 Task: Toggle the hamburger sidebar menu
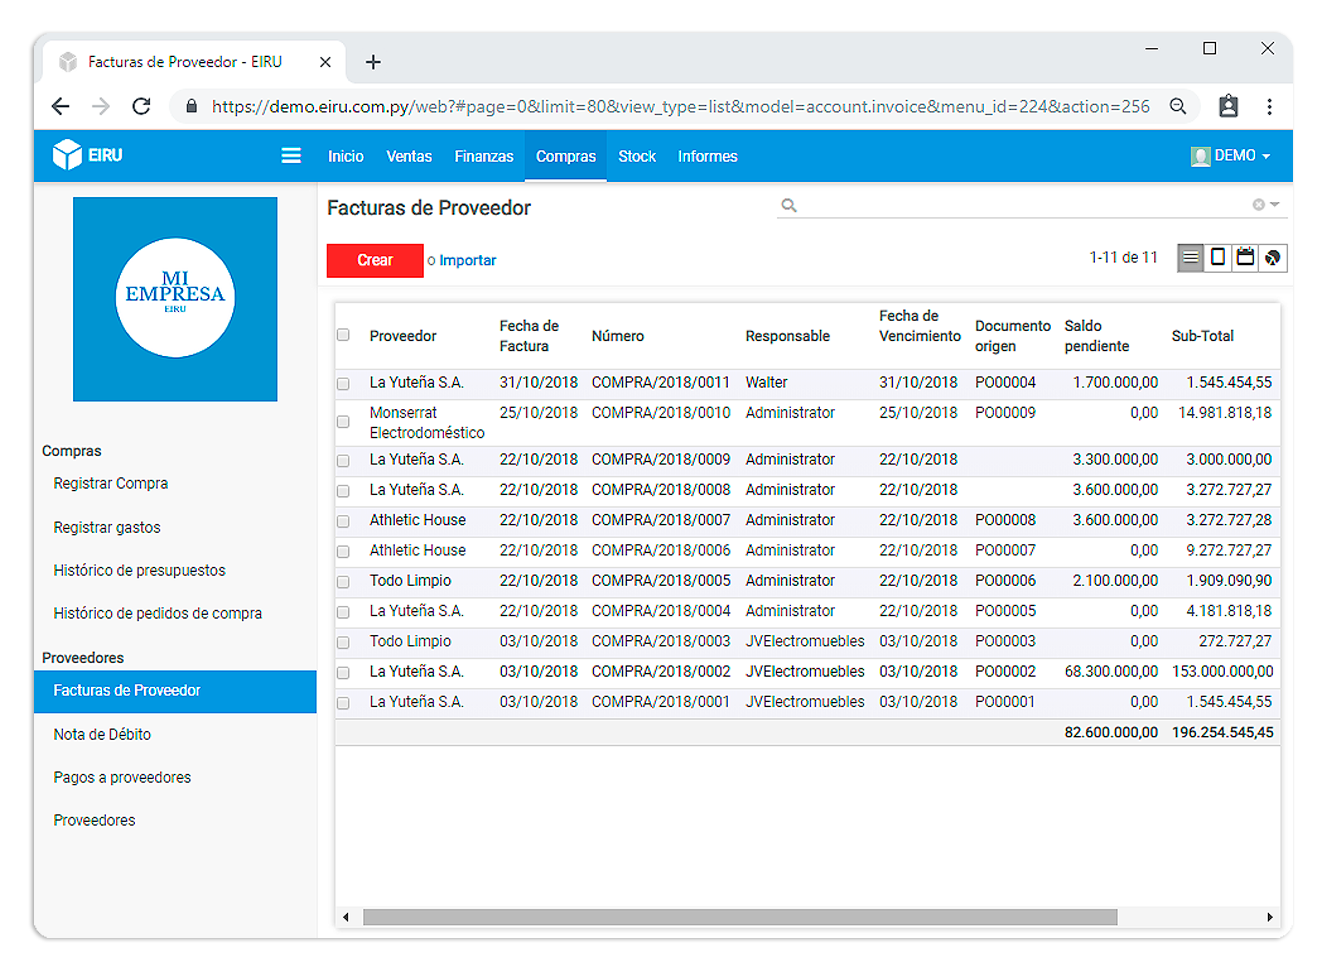coord(291,155)
